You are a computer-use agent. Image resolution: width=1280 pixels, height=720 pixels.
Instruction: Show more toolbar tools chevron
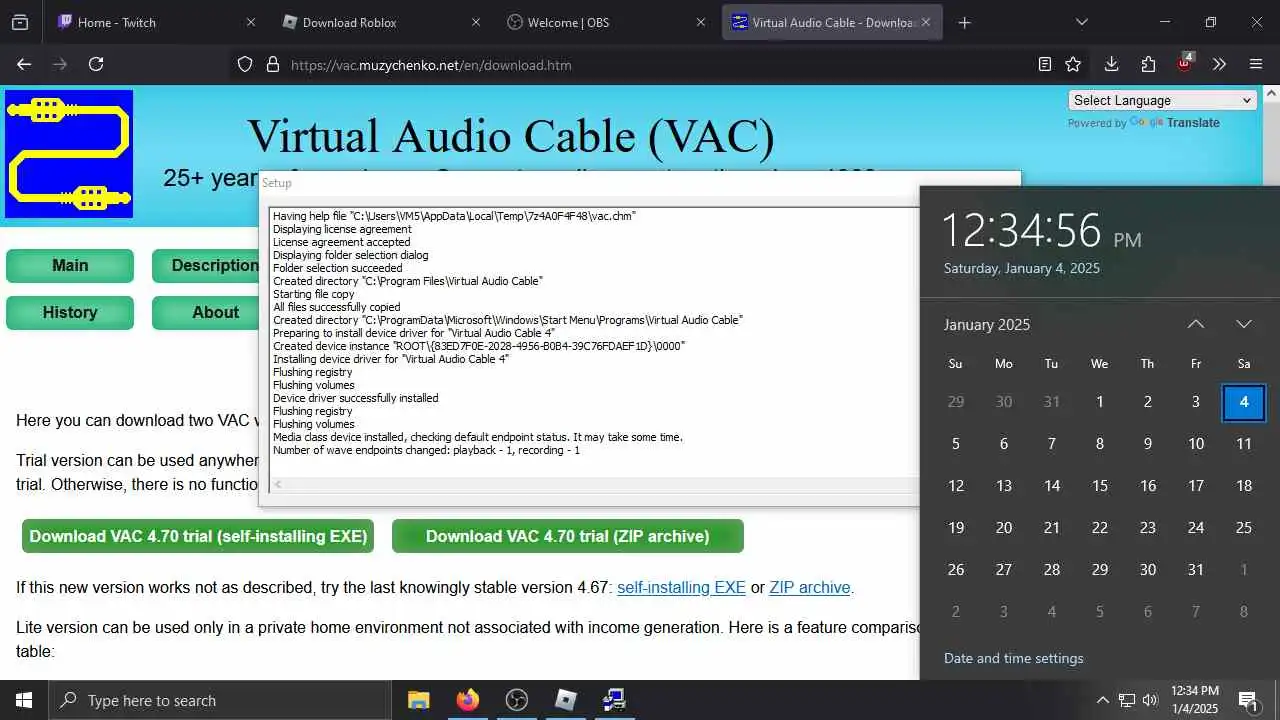[1219, 64]
